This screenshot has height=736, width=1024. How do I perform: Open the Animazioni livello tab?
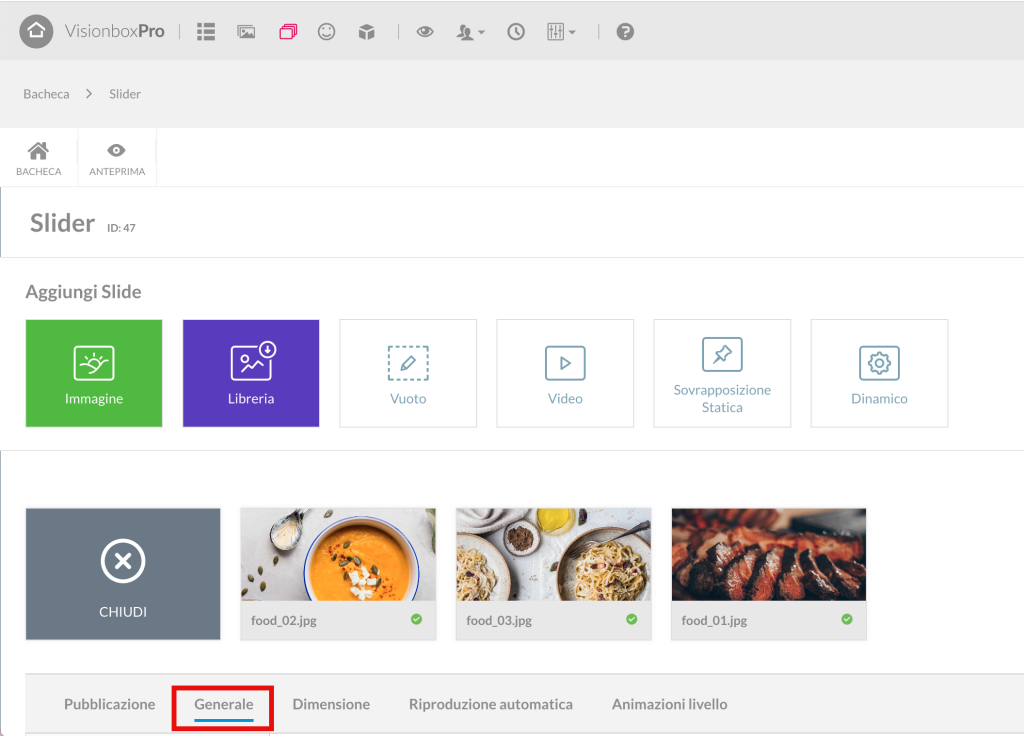coord(669,704)
